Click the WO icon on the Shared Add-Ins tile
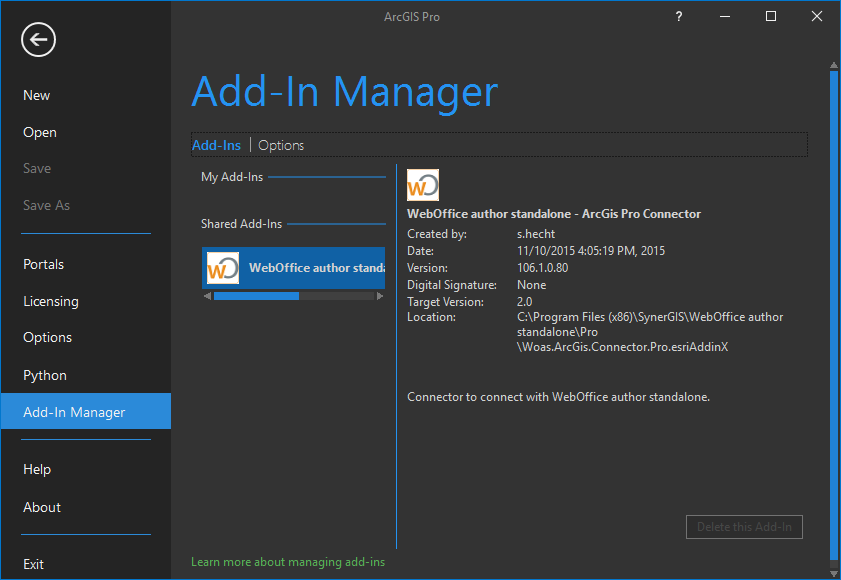This screenshot has width=841, height=580. click(223, 267)
